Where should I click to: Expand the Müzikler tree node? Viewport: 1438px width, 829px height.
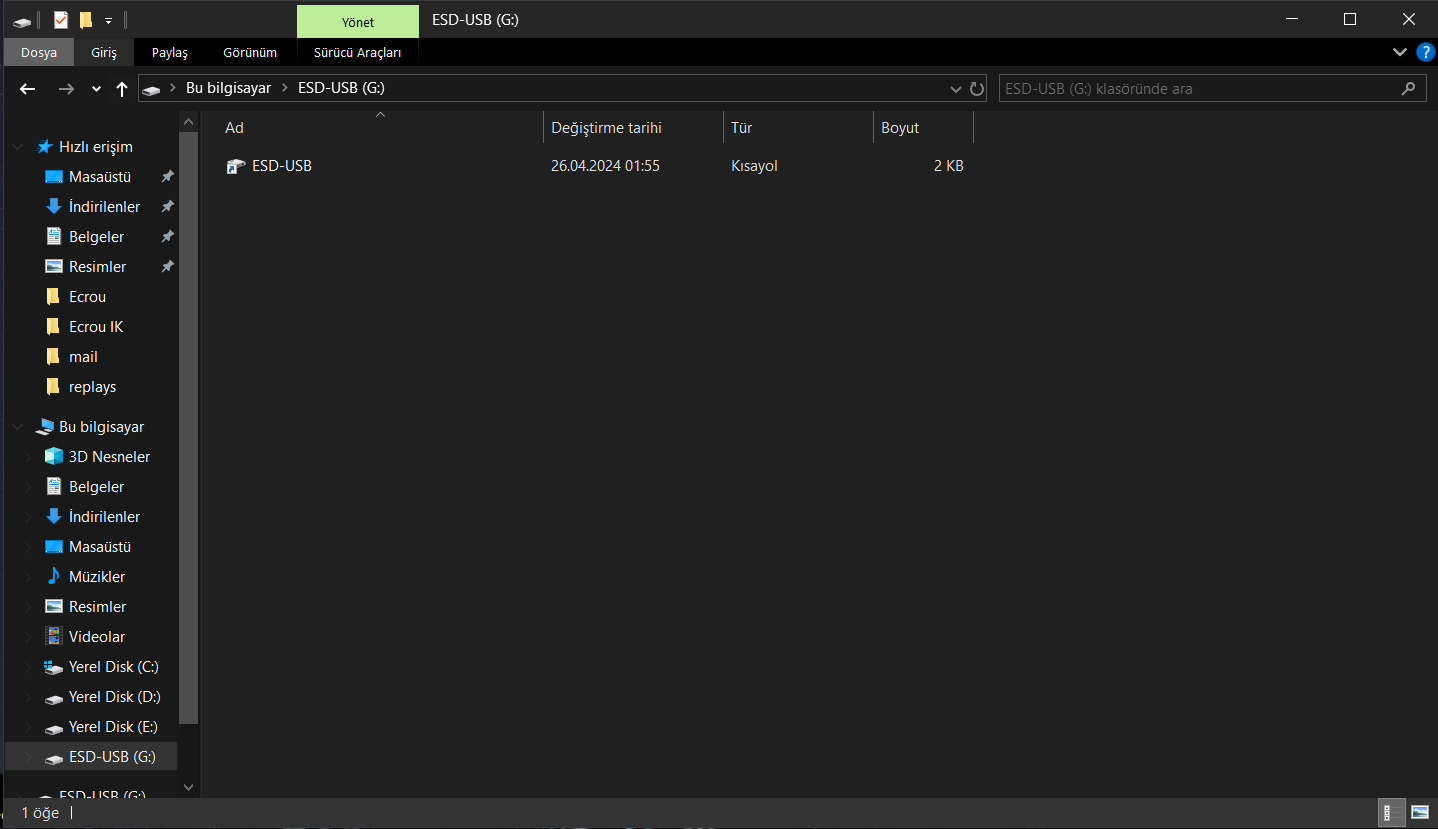(x=29, y=577)
